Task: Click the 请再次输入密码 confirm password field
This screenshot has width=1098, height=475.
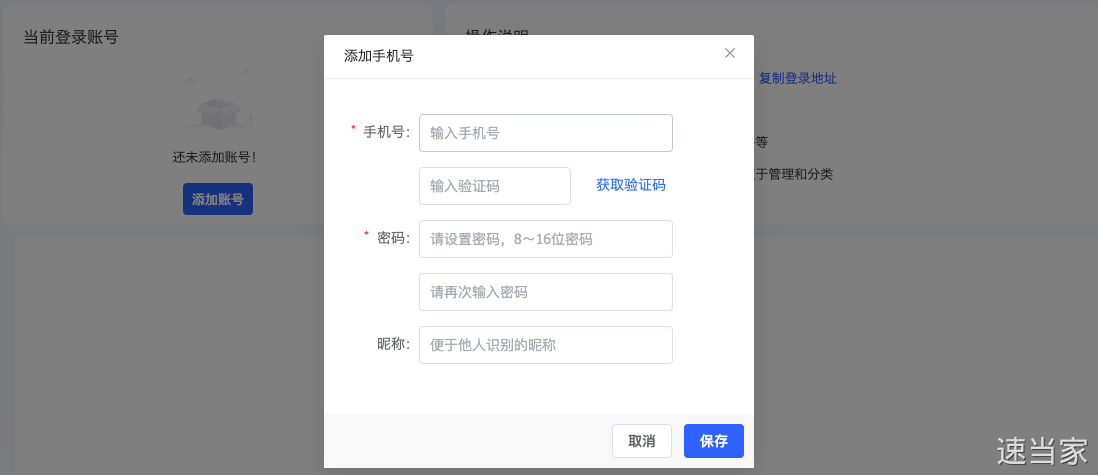Action: coord(545,292)
